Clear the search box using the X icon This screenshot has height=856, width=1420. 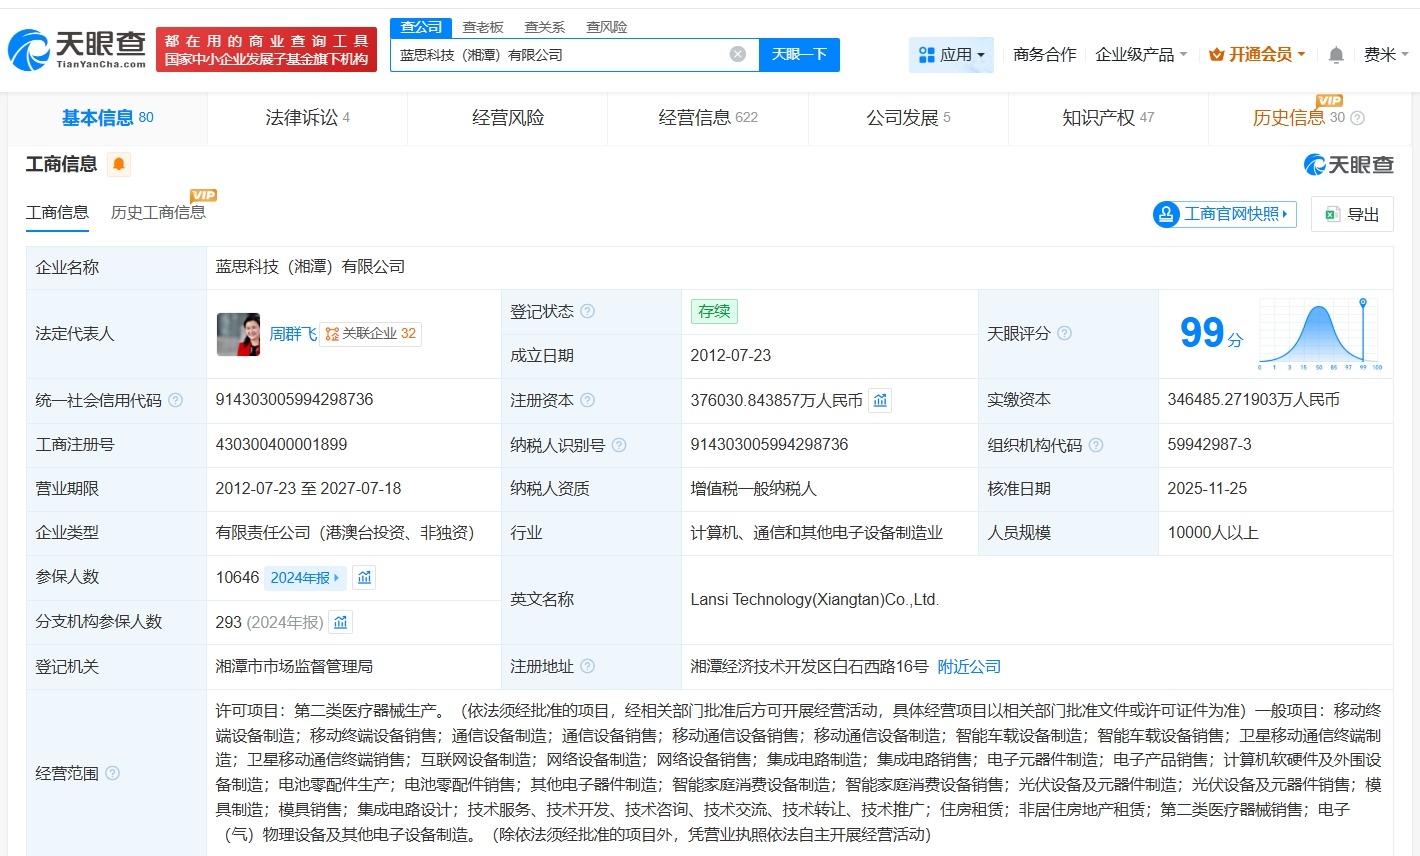point(738,55)
